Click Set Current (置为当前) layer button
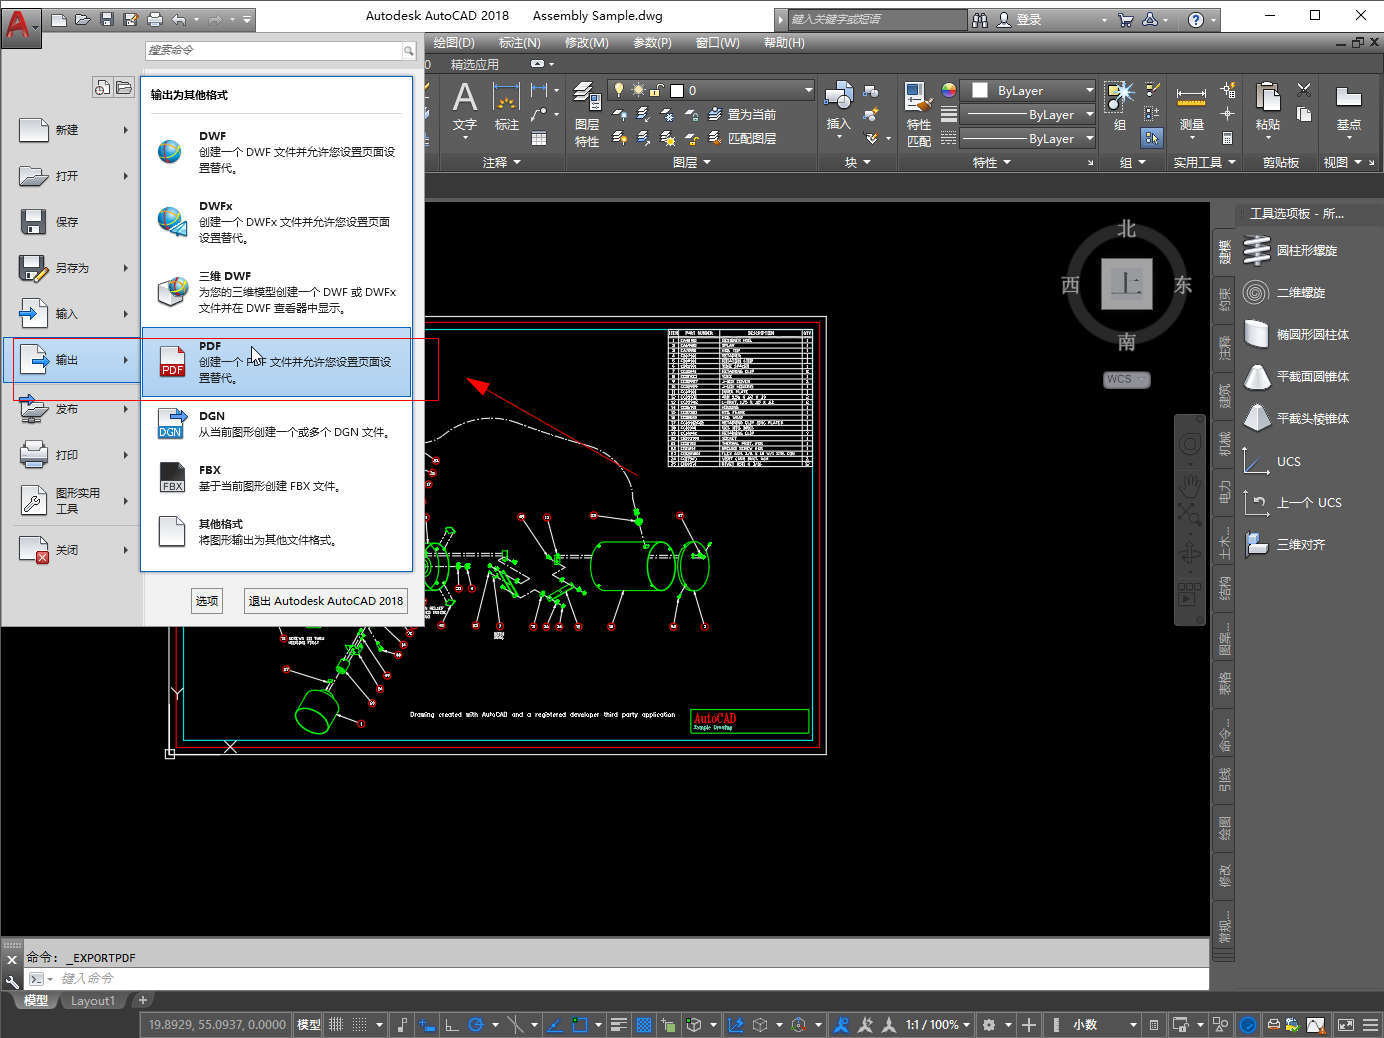 pyautogui.click(x=743, y=115)
